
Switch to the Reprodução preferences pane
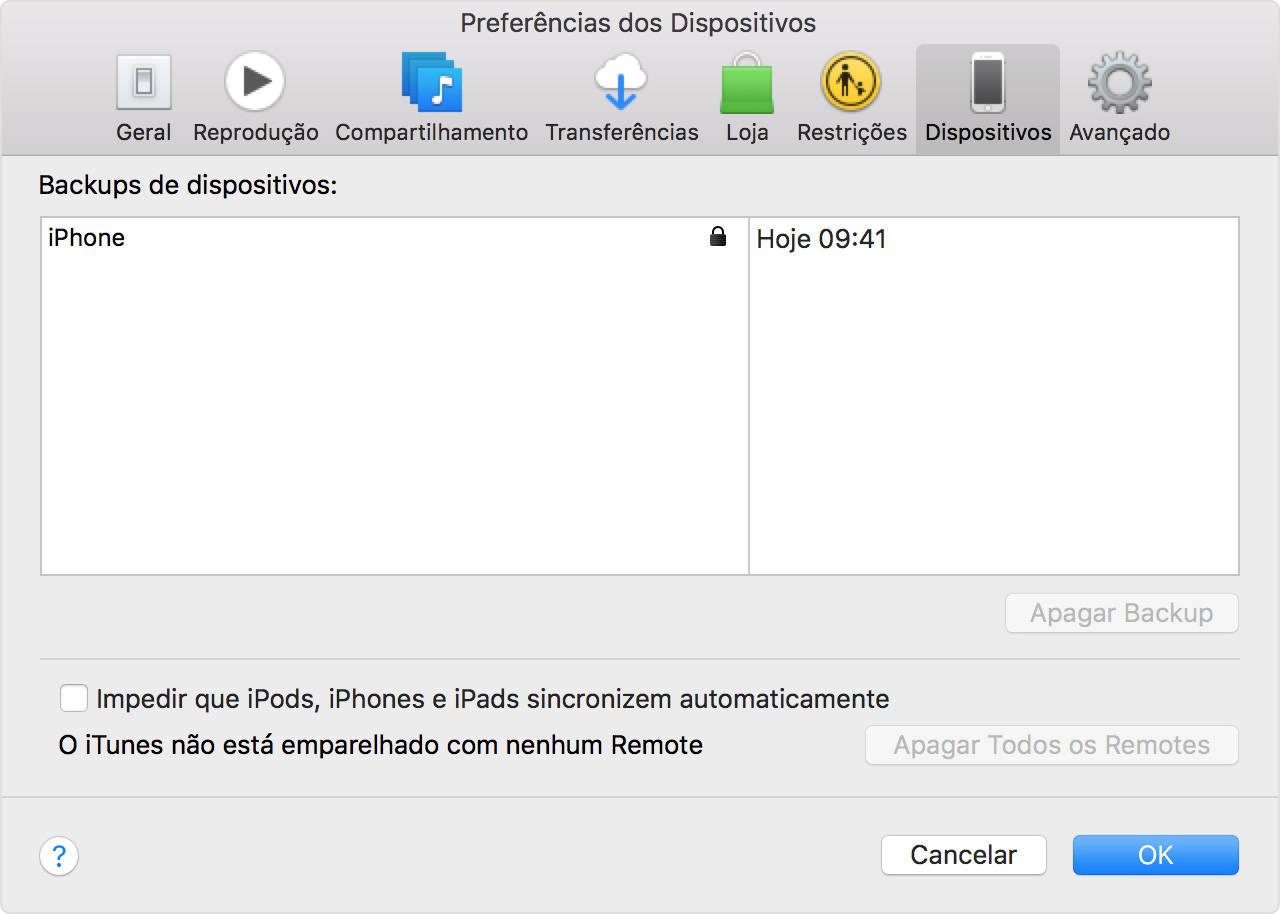[255, 98]
